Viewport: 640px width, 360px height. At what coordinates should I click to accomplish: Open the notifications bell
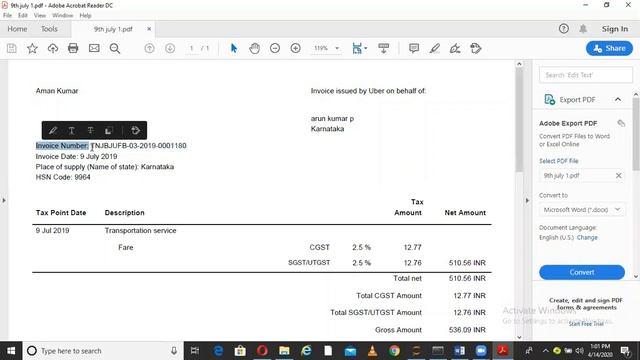[583, 29]
